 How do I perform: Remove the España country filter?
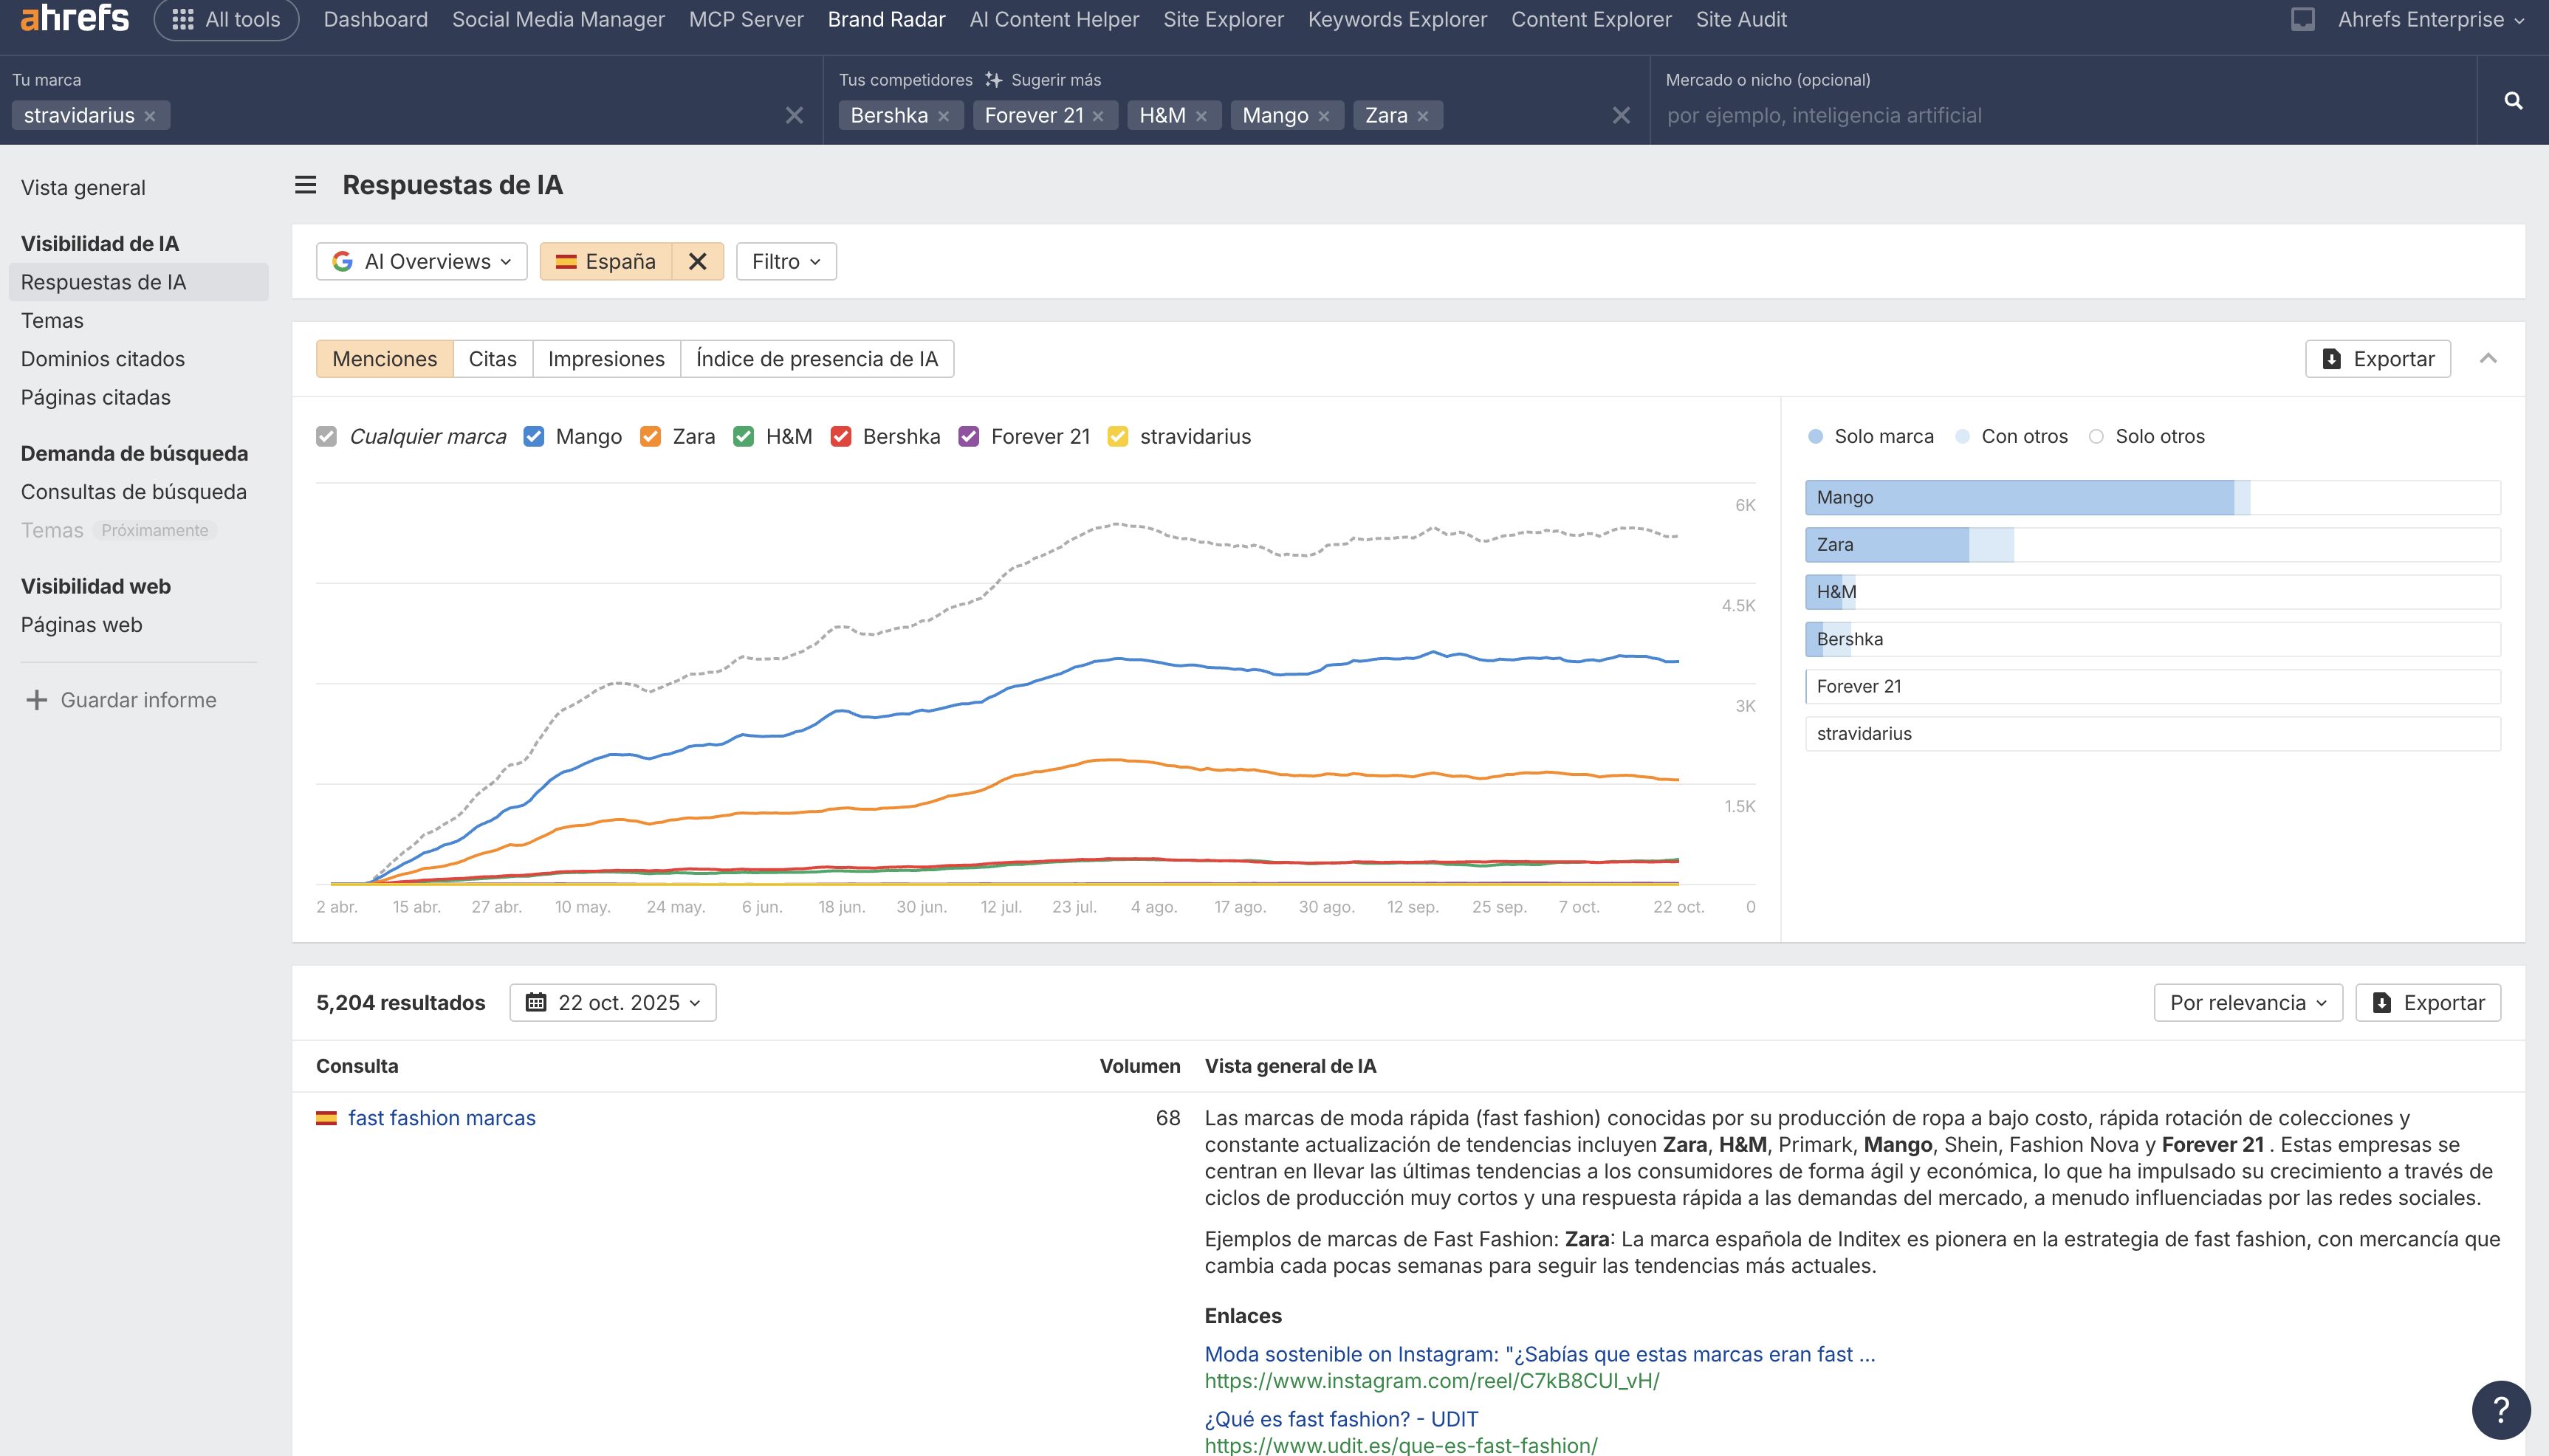click(x=697, y=262)
